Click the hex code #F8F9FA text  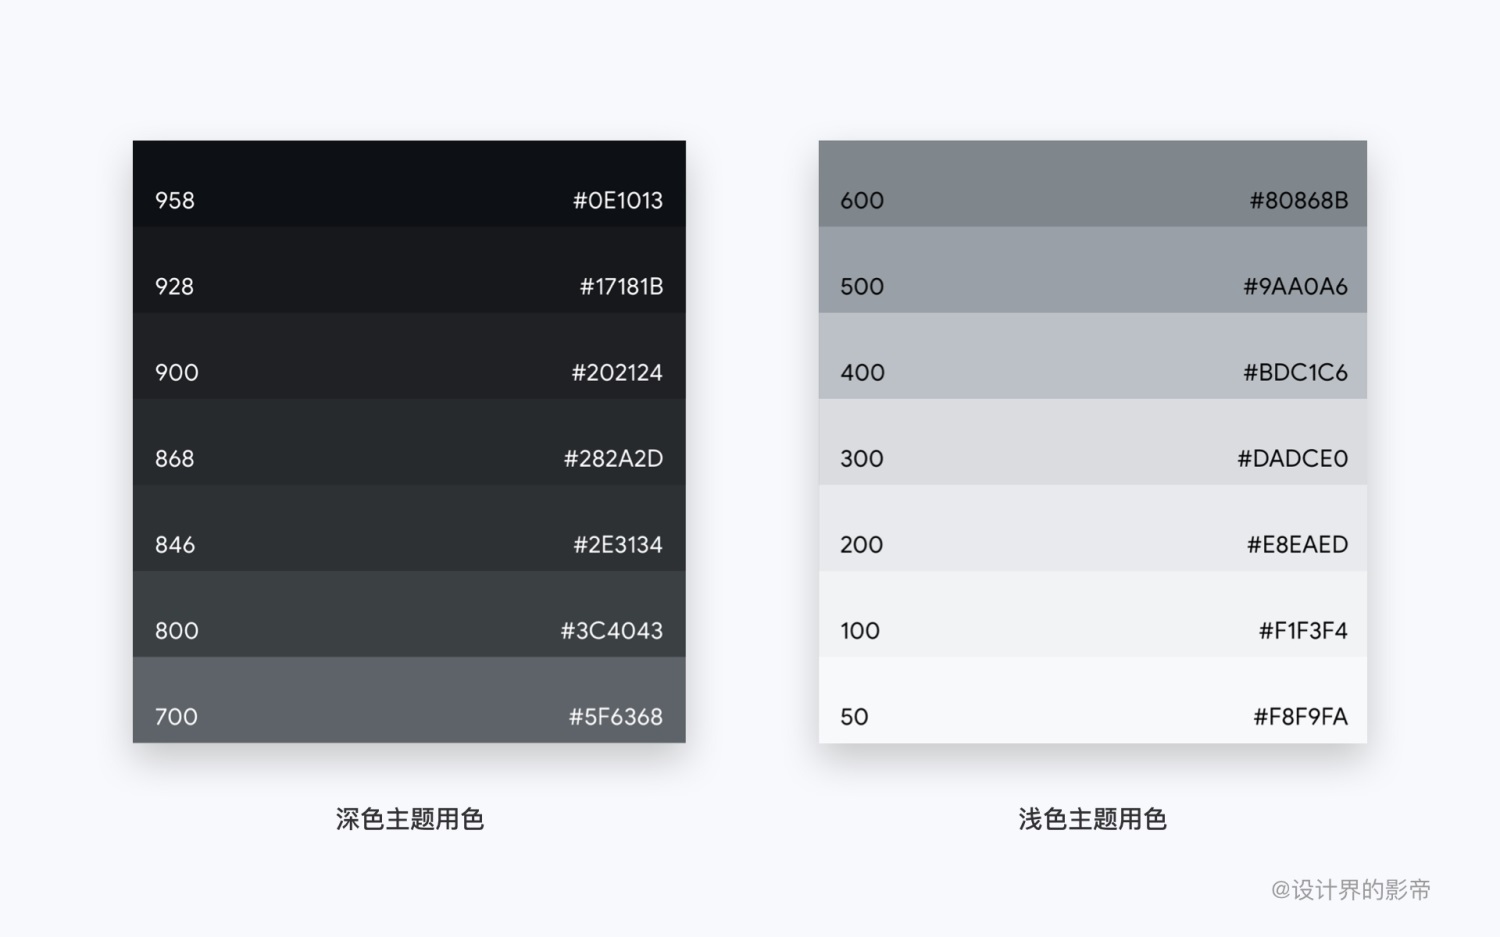1300,716
